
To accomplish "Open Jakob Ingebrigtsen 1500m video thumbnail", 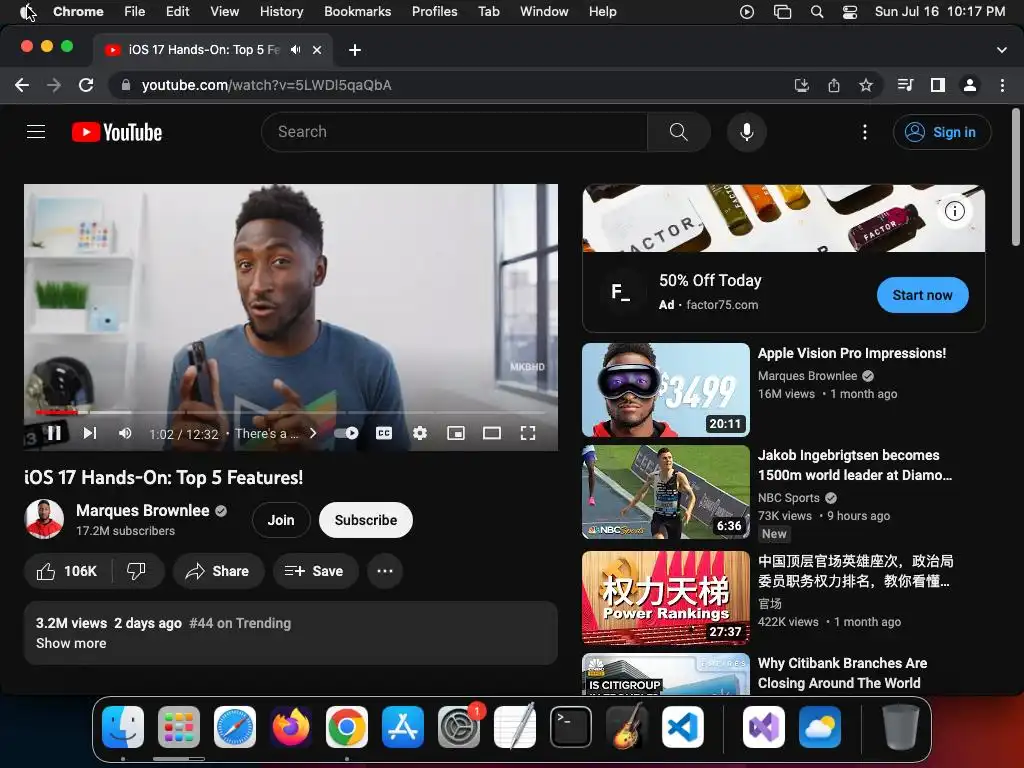I will [665, 492].
